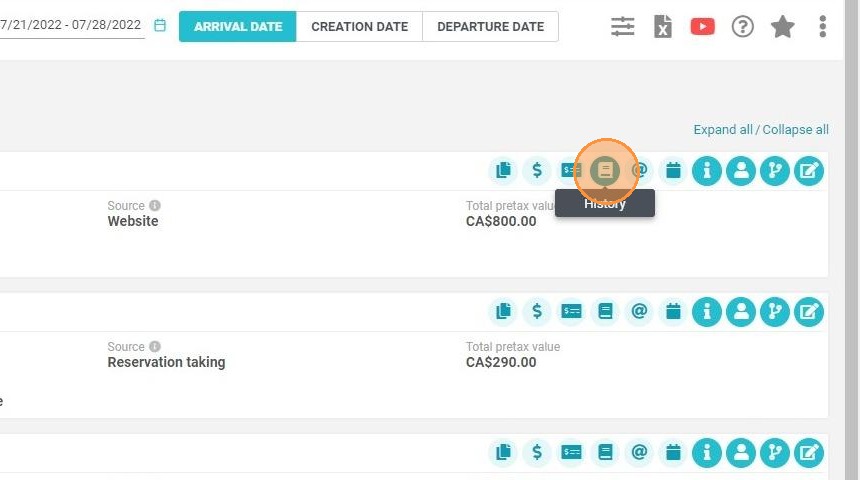Edit the Website reservation
Viewport: 860px width, 480px height.
pos(809,171)
